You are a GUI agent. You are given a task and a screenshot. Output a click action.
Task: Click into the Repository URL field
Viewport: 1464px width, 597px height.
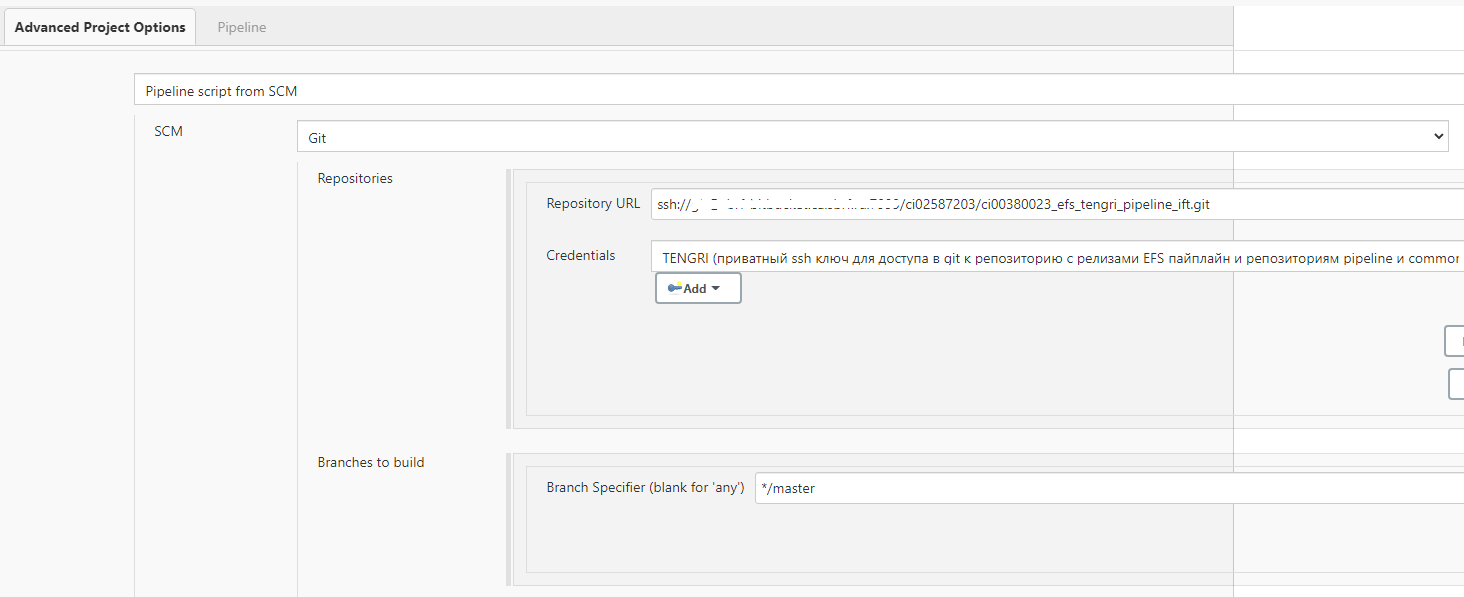point(1050,204)
